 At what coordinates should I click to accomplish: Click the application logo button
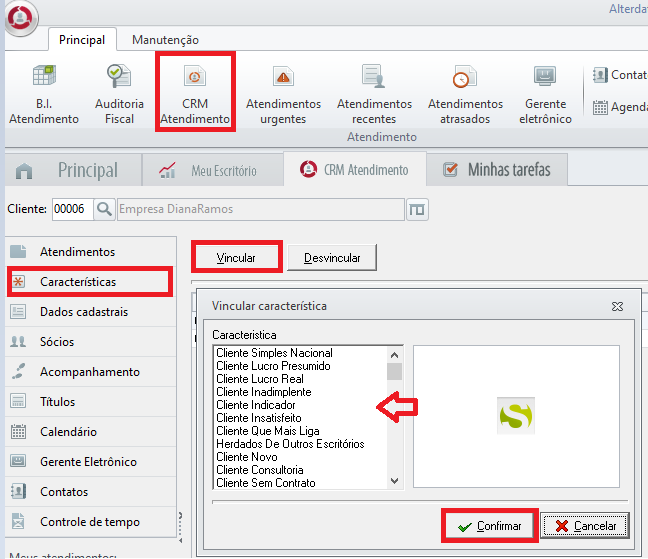click(21, 18)
